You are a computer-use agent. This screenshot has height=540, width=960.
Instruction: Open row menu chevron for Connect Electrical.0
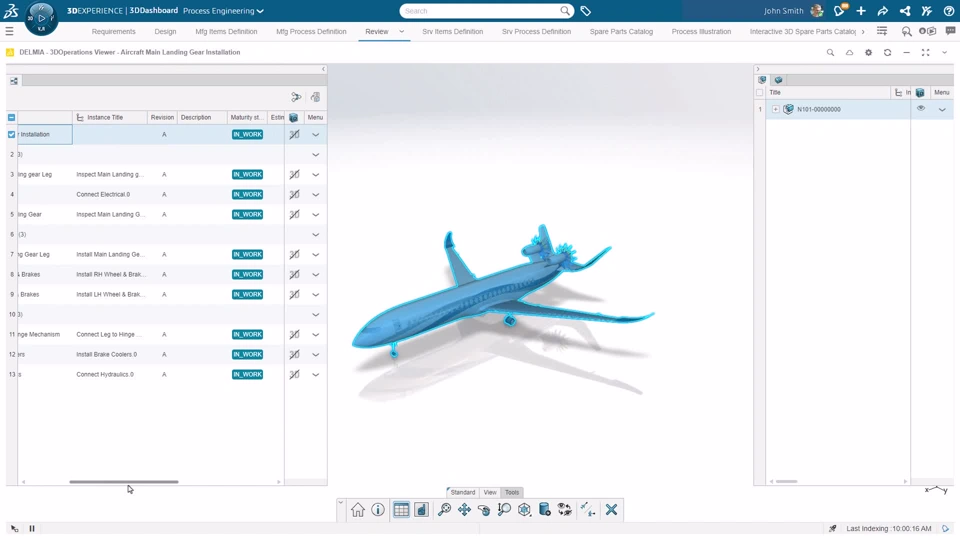315,195
